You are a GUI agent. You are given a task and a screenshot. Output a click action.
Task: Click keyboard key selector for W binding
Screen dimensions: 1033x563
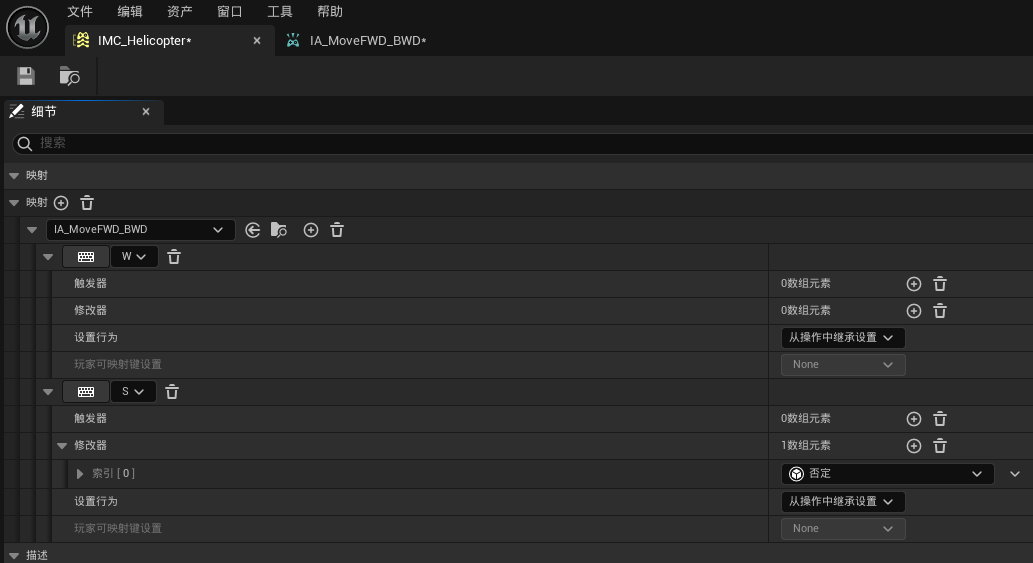(x=86, y=257)
